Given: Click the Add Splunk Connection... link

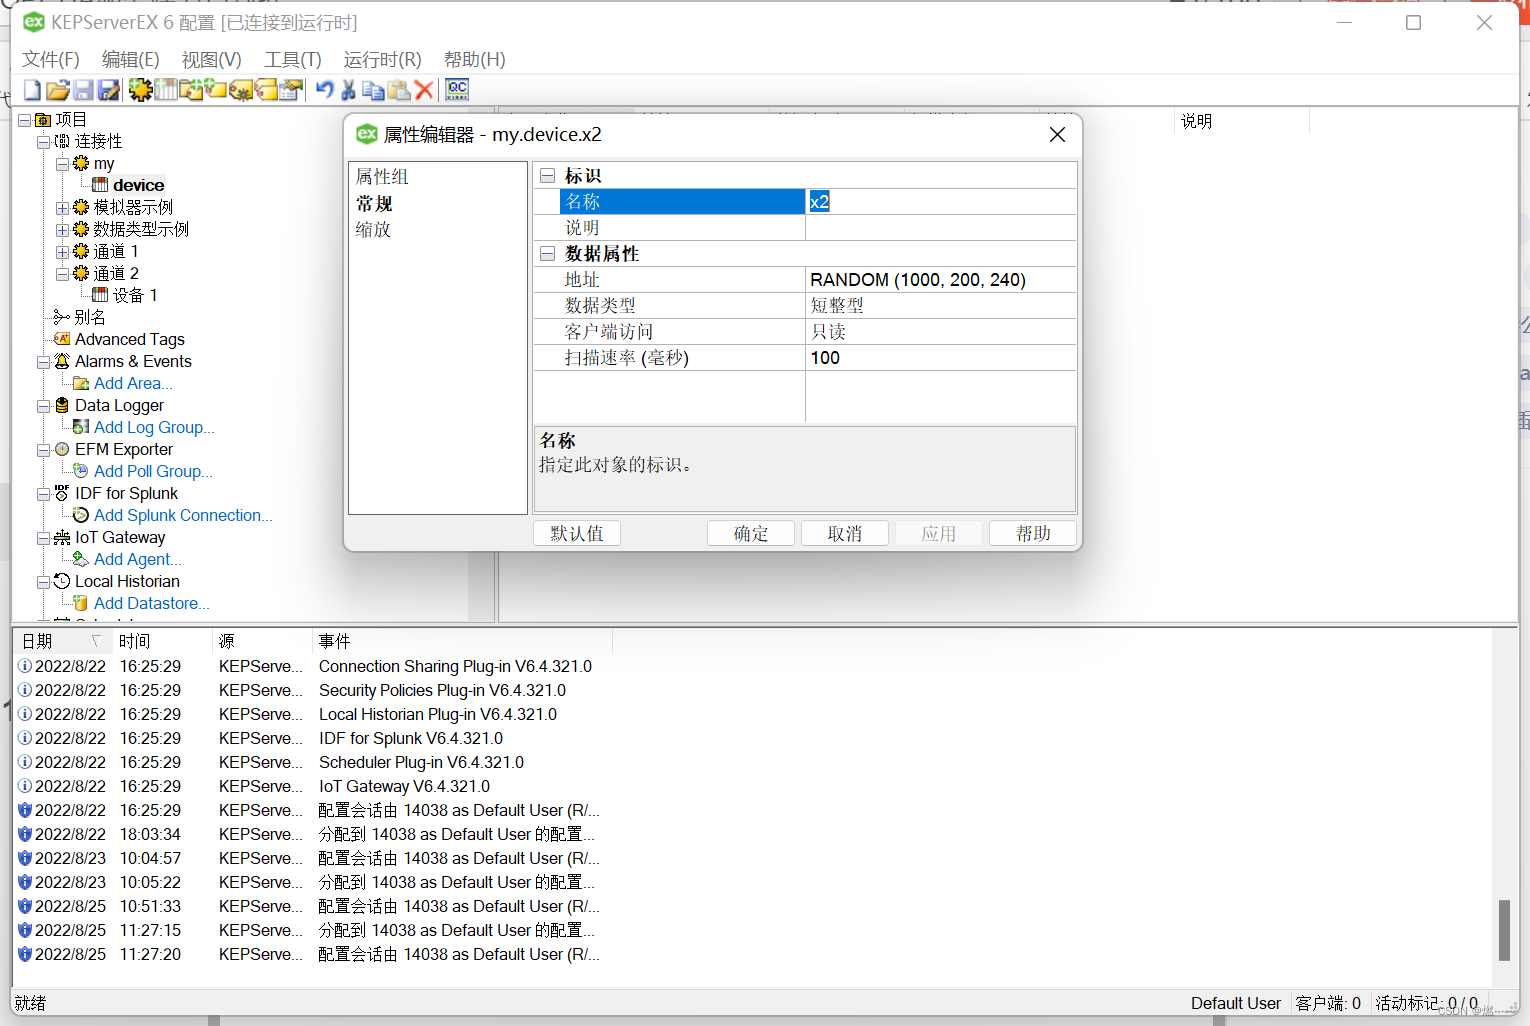Looking at the screenshot, I should 183,515.
